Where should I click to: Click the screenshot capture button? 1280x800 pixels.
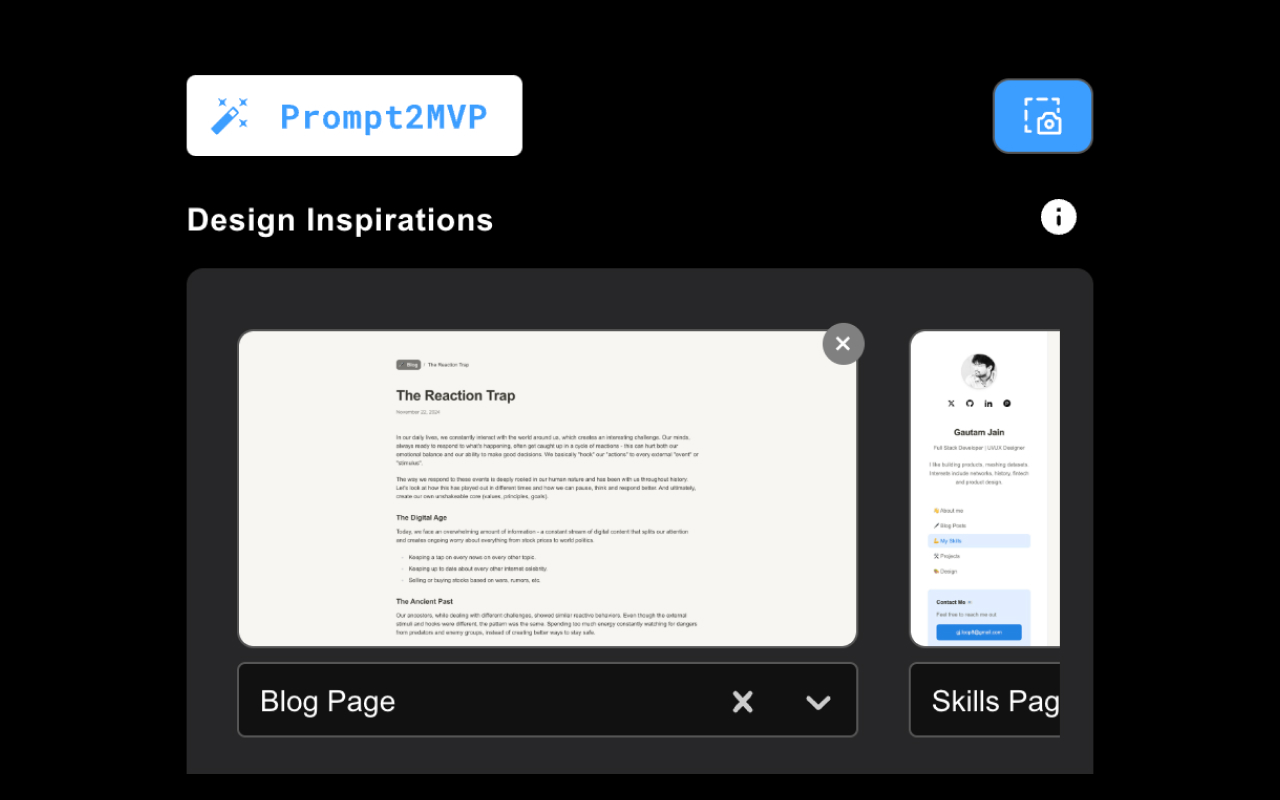point(1042,116)
